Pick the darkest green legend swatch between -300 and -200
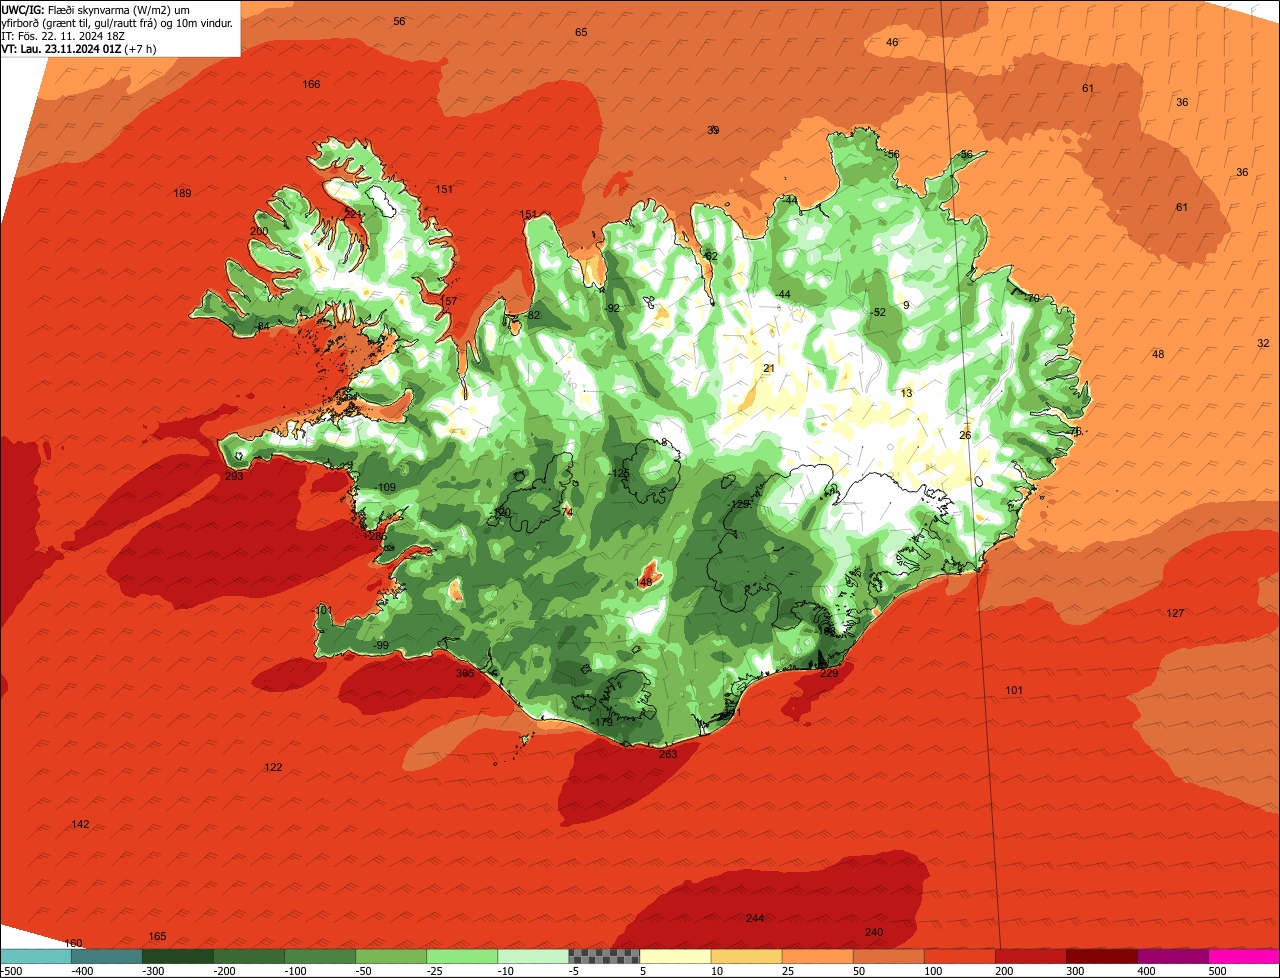 [177, 956]
